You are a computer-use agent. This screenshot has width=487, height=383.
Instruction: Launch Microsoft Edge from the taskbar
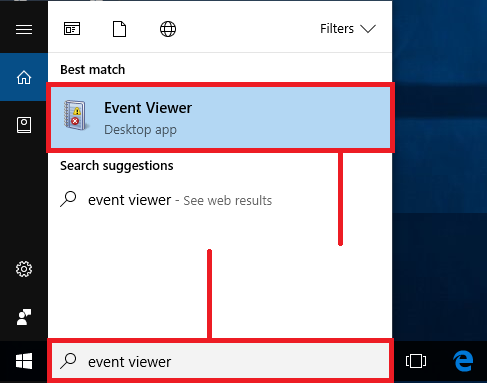[463, 361]
